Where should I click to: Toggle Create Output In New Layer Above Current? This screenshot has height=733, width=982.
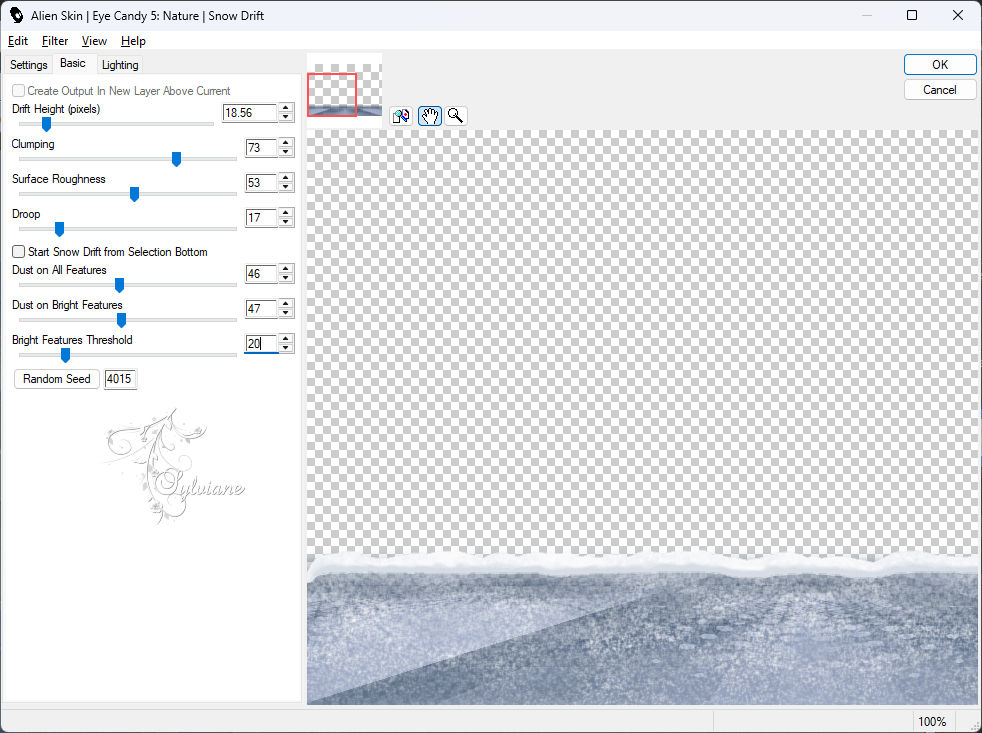coord(19,91)
